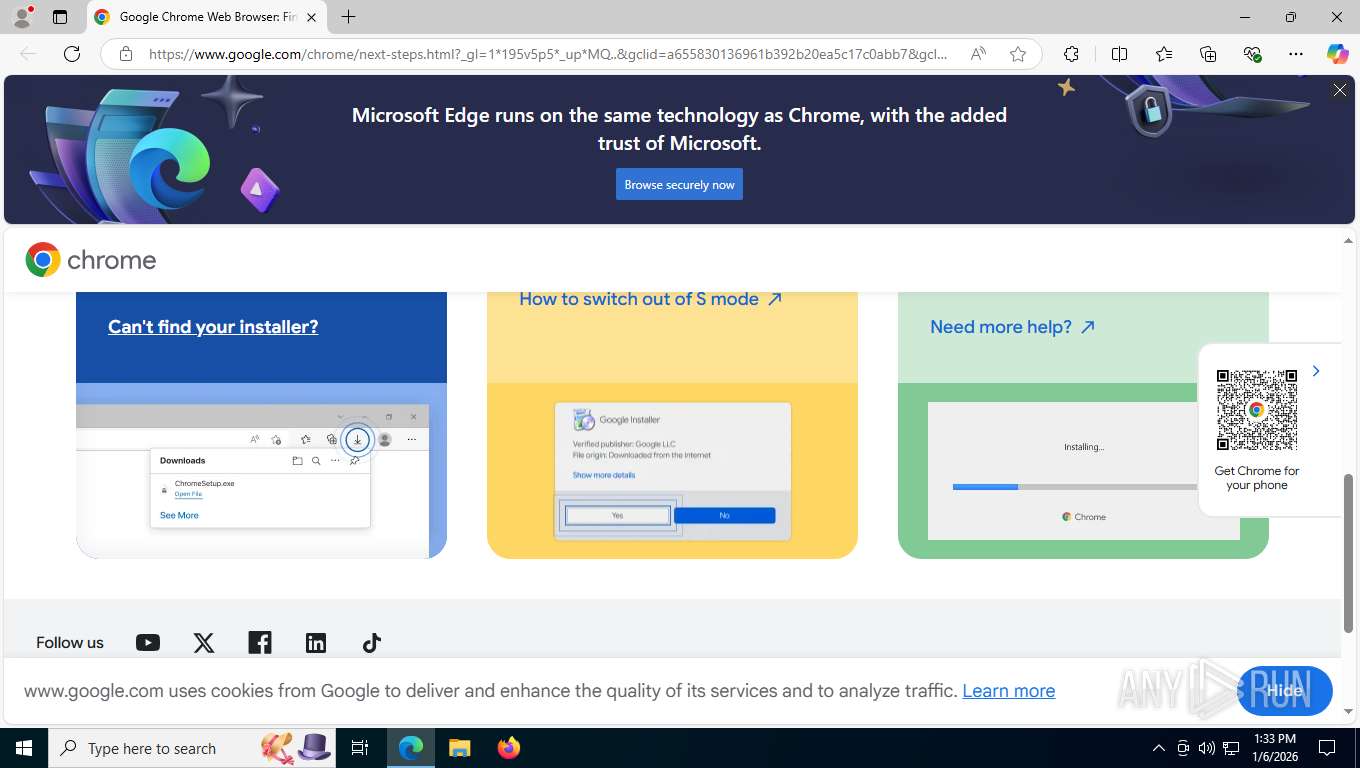The height and width of the screenshot is (768, 1360).
Task: Open Task View on the taskbar
Action: pos(360,748)
